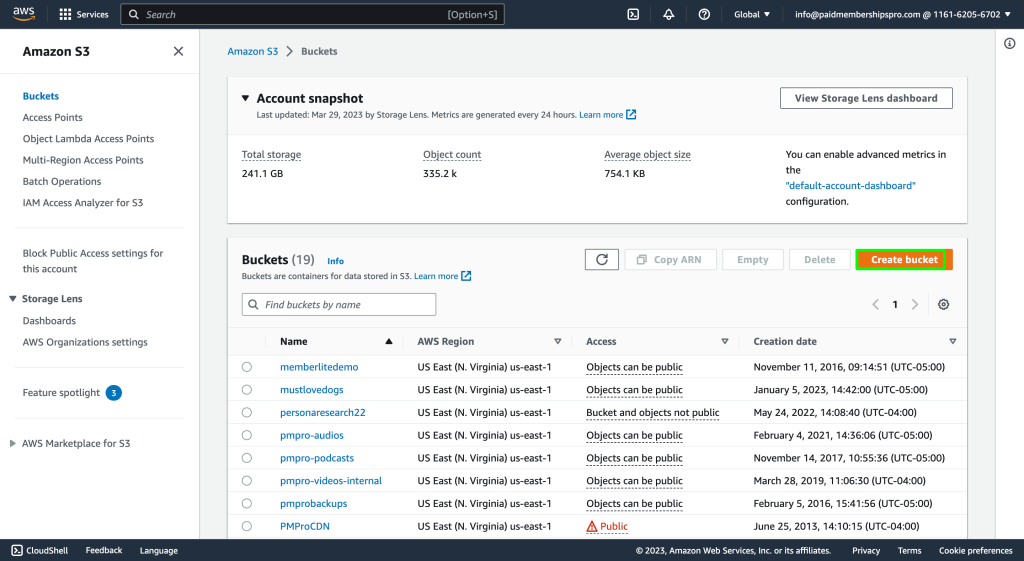Select the pmpro-videos-internal bucket radio button

tap(246, 481)
